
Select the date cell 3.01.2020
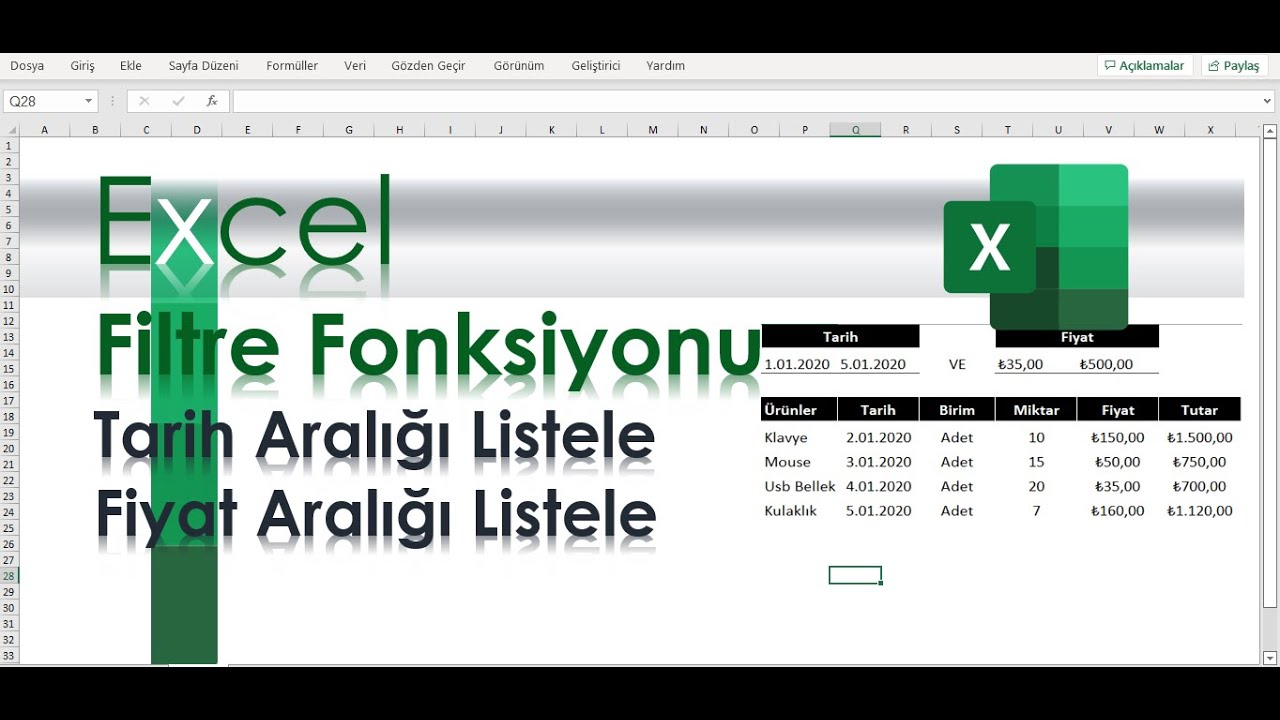pos(879,462)
